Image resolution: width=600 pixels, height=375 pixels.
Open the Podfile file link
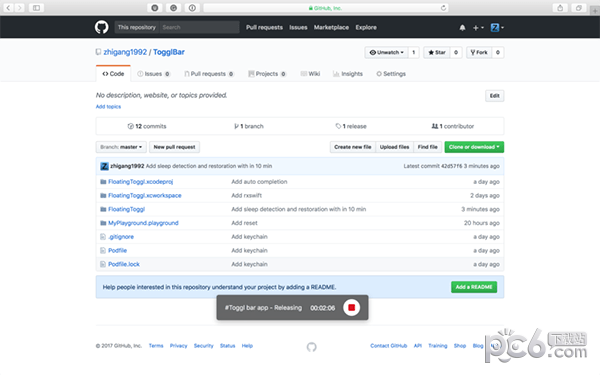(x=117, y=251)
